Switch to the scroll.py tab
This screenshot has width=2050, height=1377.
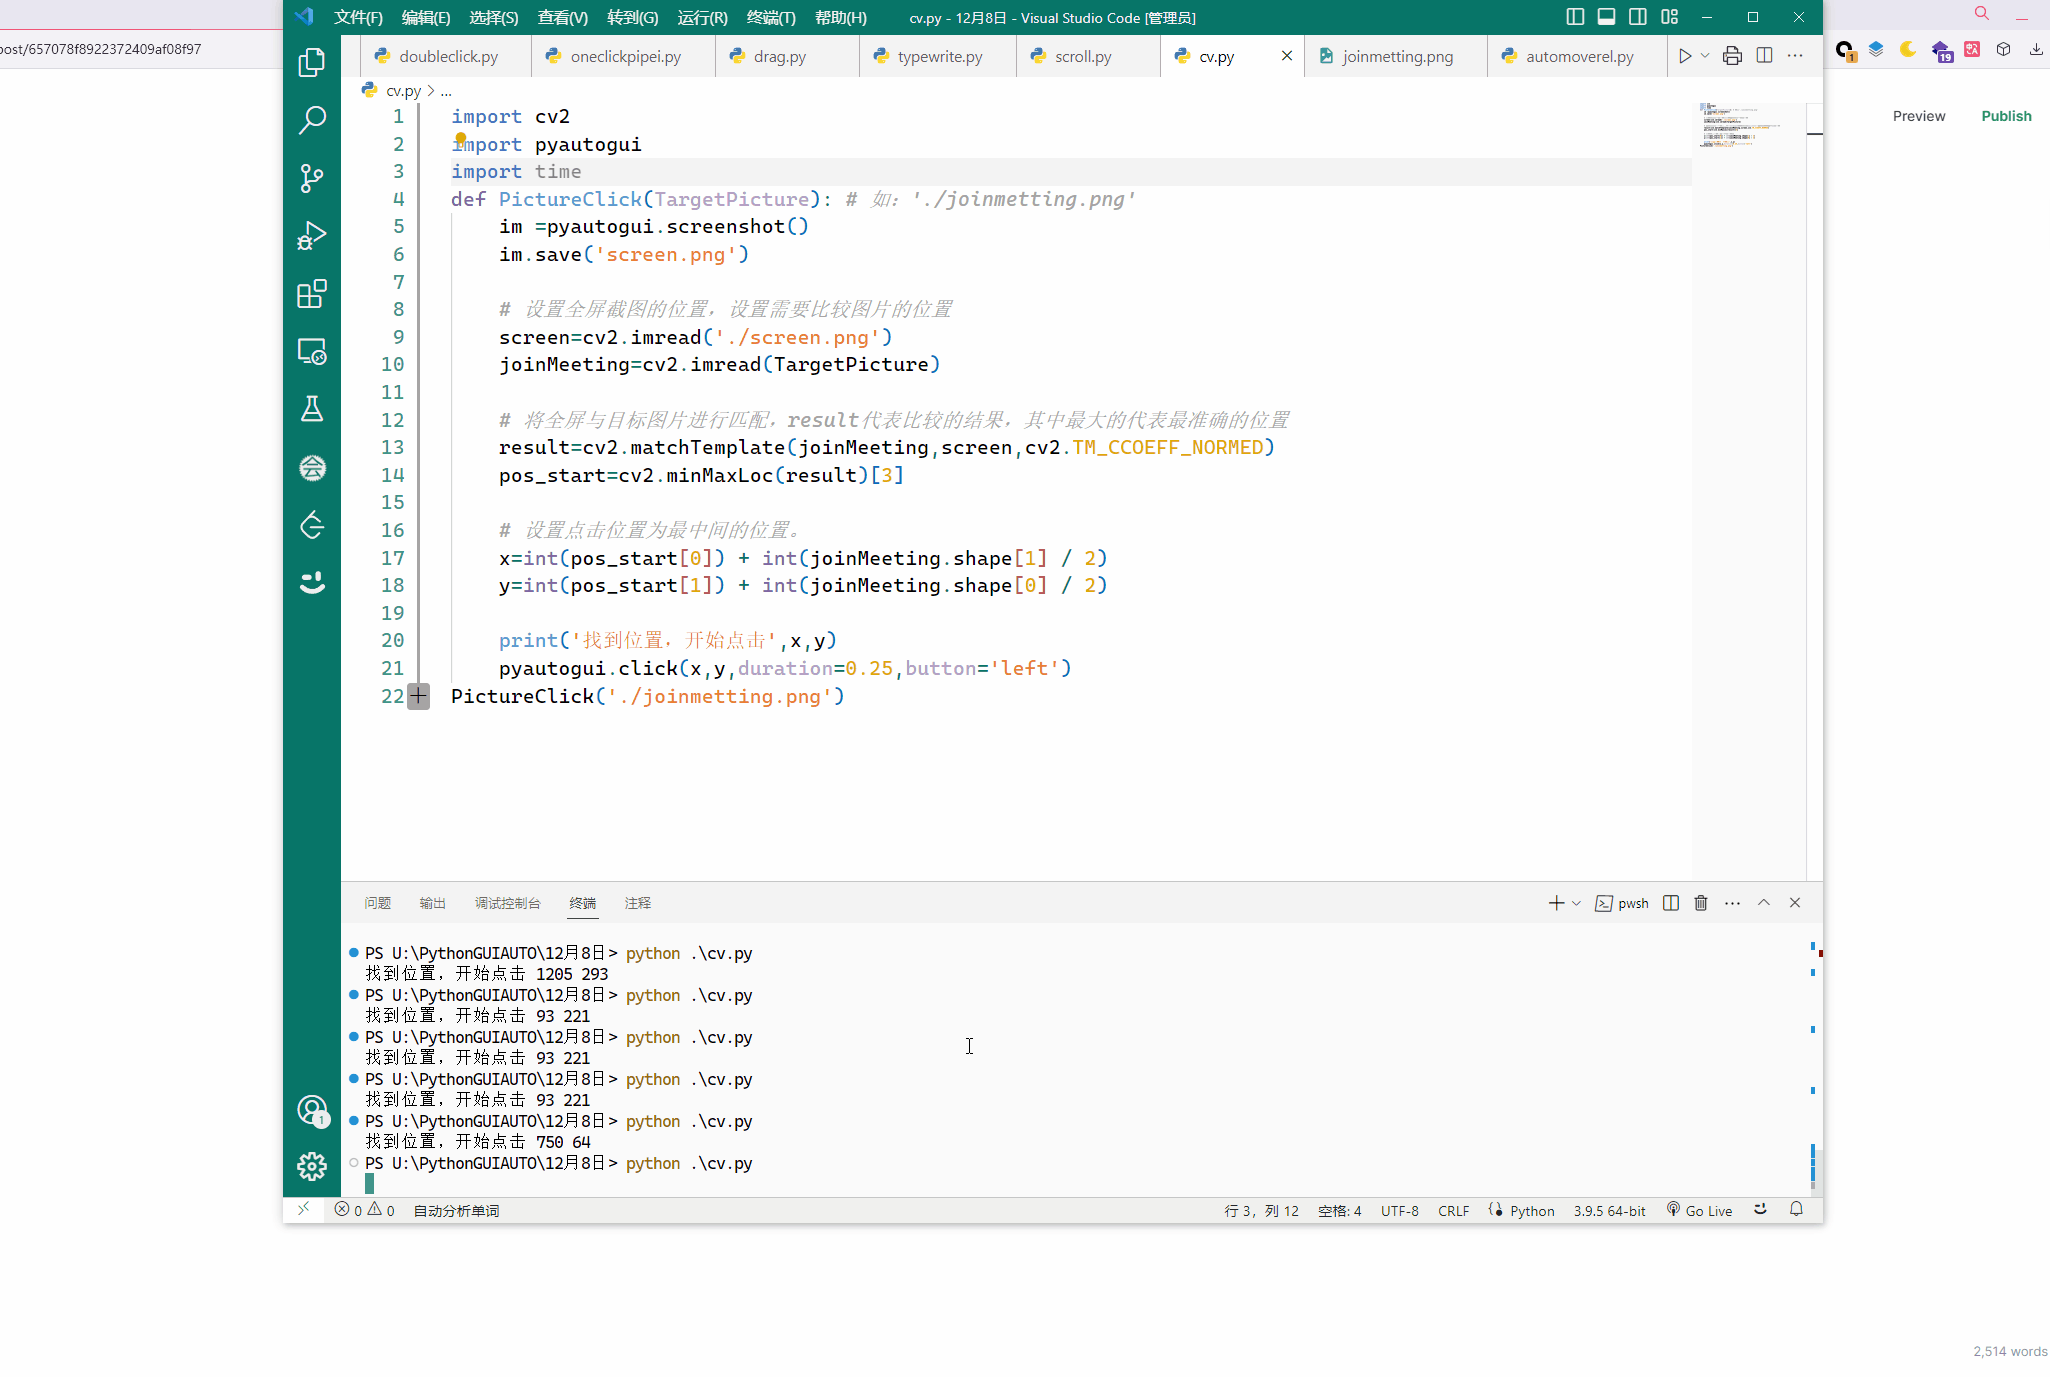(x=1088, y=56)
